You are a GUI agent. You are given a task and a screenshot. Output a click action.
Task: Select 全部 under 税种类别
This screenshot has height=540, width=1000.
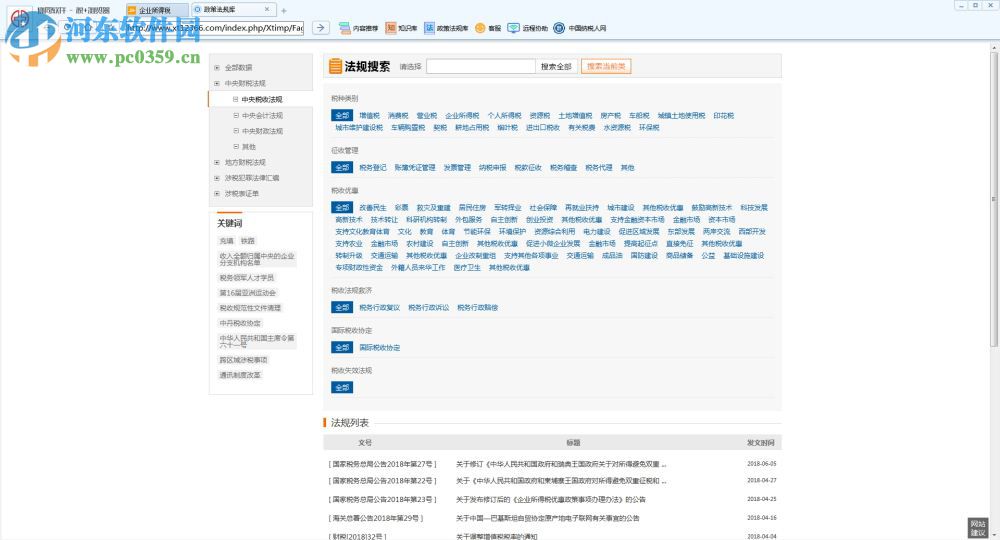[x=342, y=115]
